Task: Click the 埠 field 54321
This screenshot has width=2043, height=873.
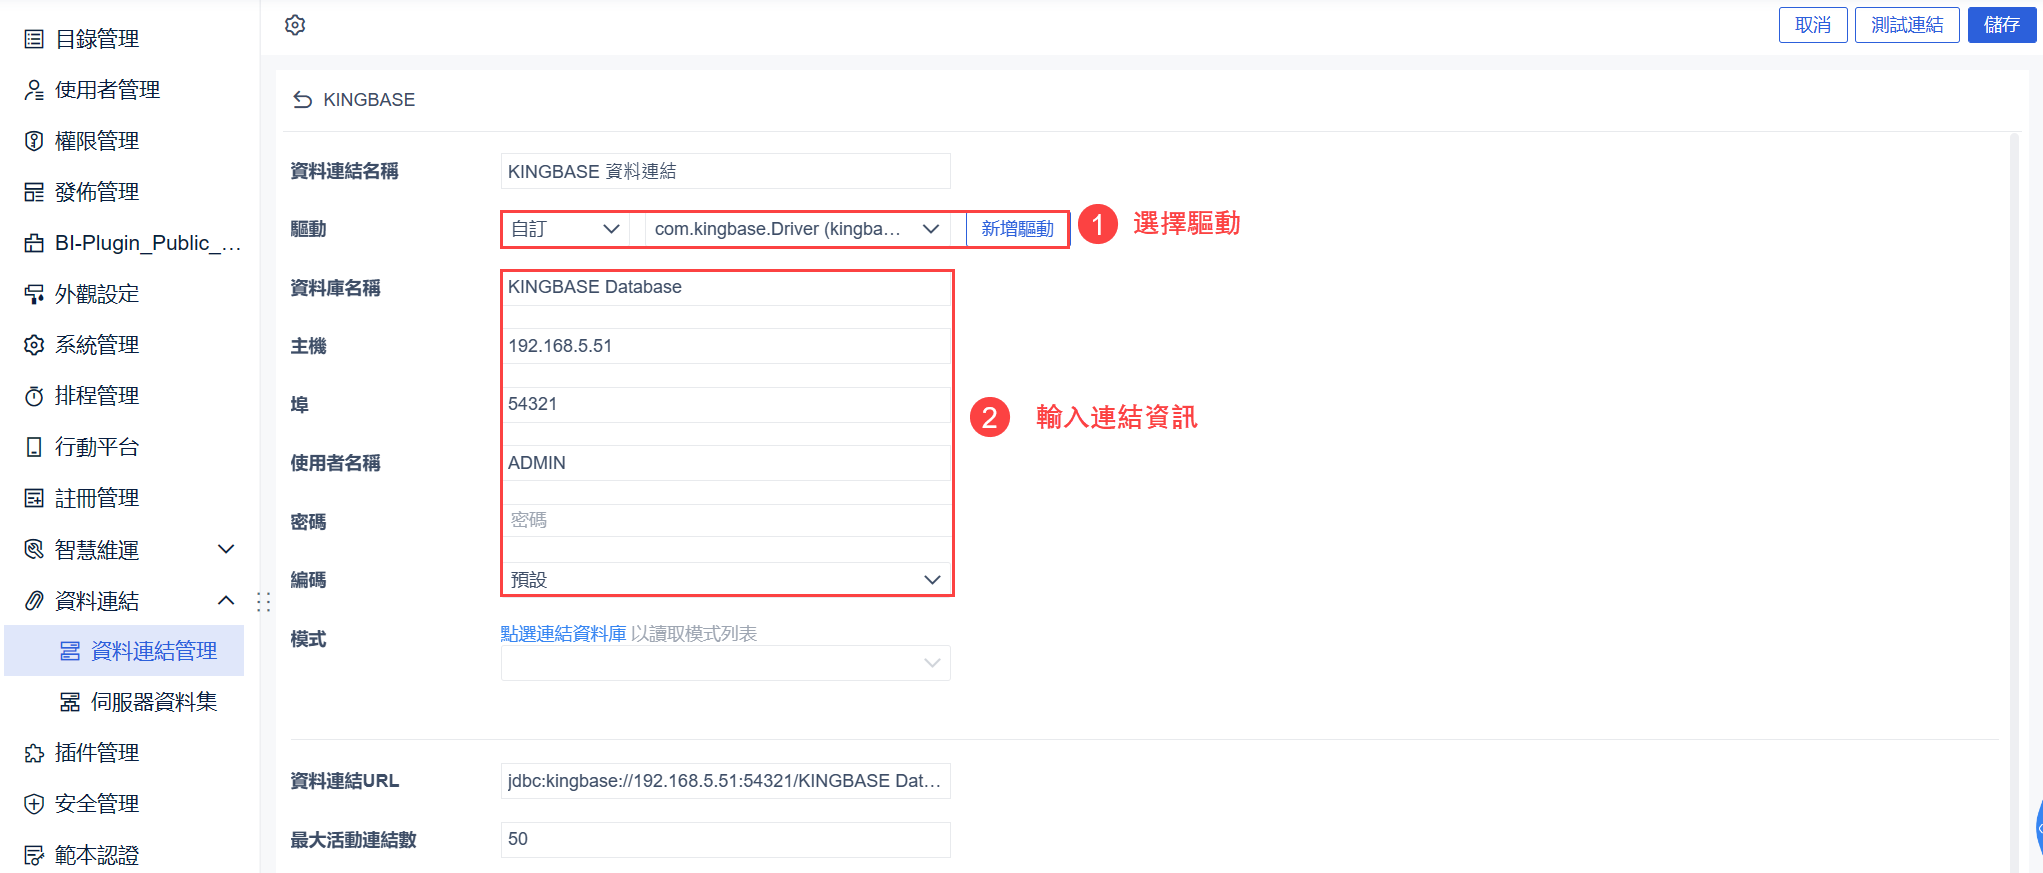Action: tap(726, 404)
